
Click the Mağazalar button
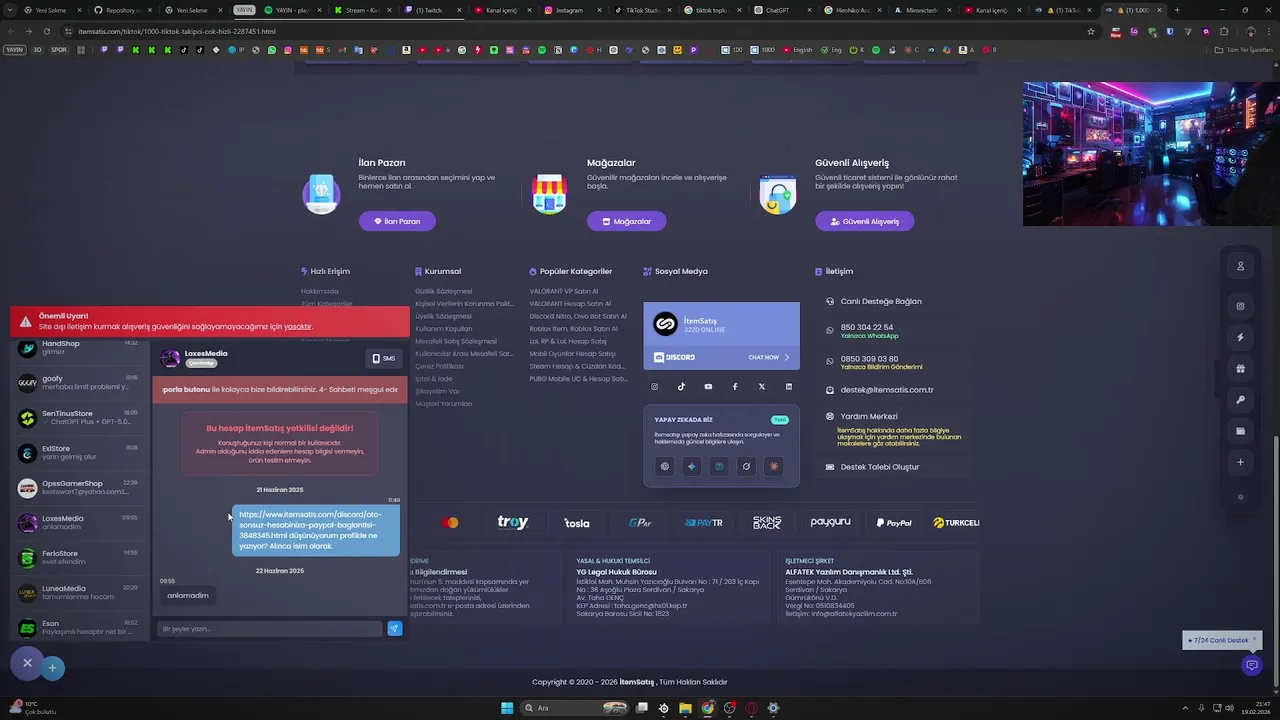[626, 221]
